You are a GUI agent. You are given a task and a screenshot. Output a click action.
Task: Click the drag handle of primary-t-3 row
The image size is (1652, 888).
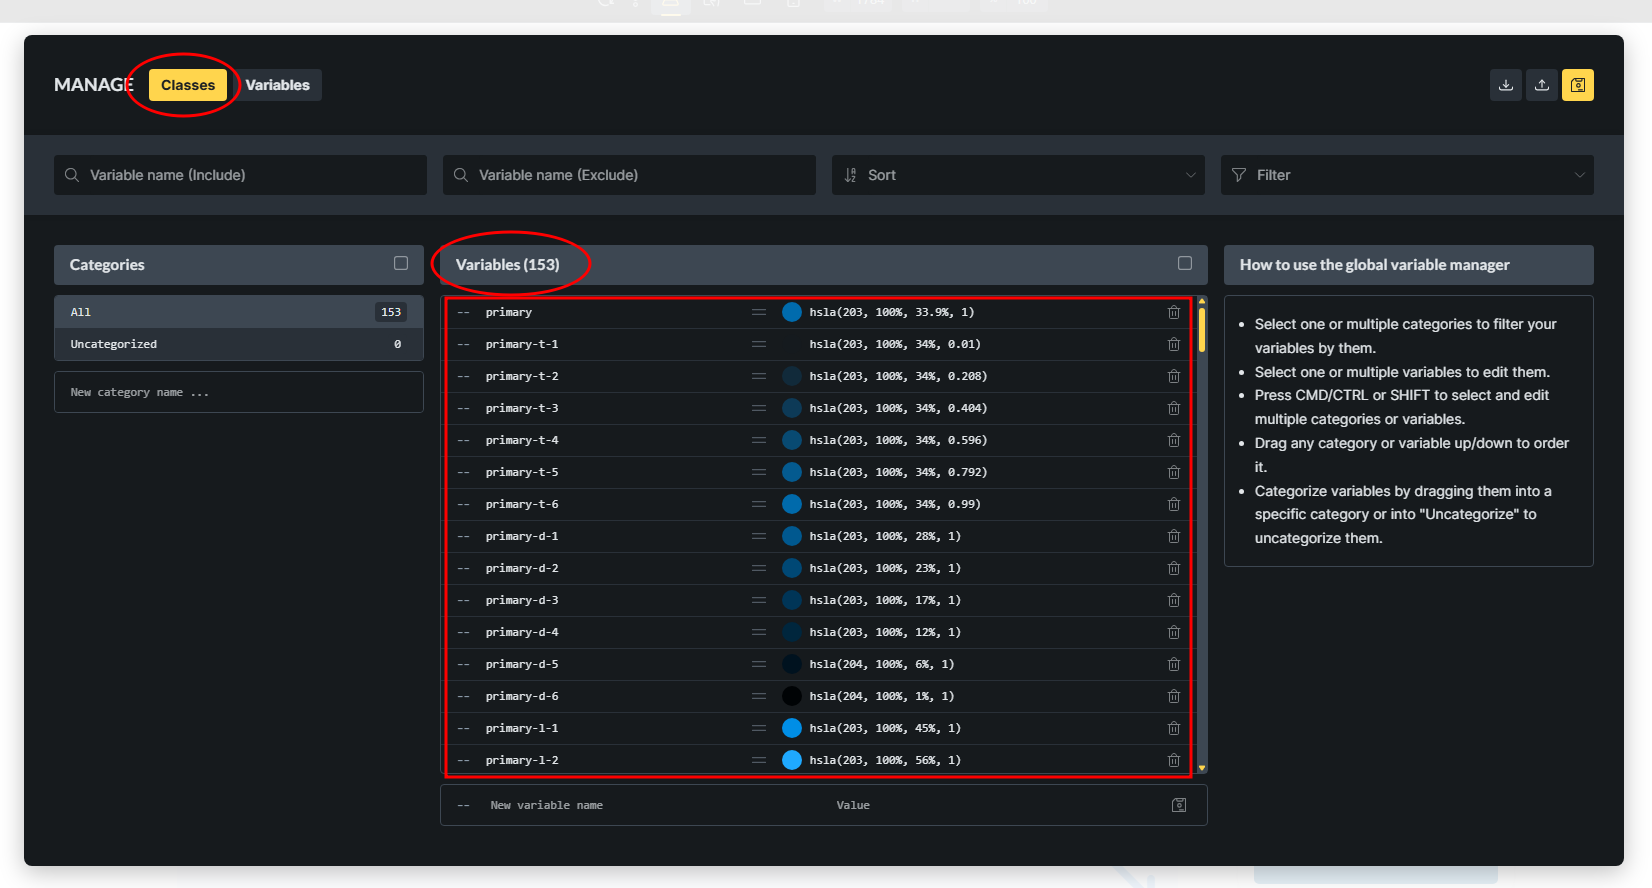click(759, 408)
